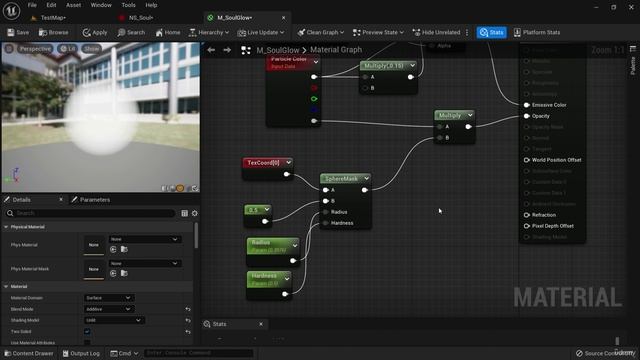The height and width of the screenshot is (360, 640).
Task: Open the viewport Show menu
Action: 91,49
